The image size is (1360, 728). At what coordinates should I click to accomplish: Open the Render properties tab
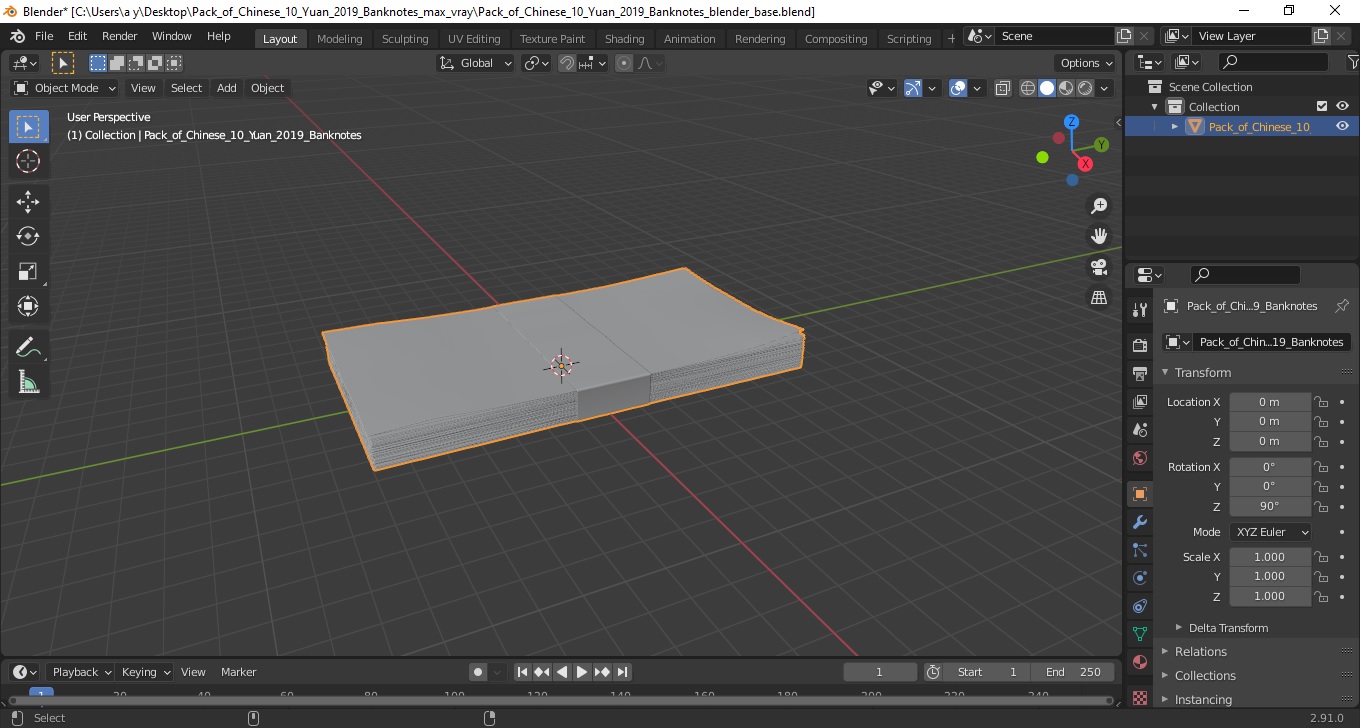[x=1140, y=345]
